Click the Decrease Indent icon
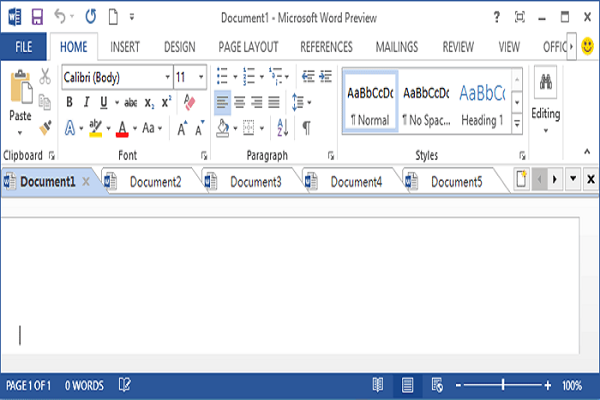The image size is (600, 400). point(308,76)
